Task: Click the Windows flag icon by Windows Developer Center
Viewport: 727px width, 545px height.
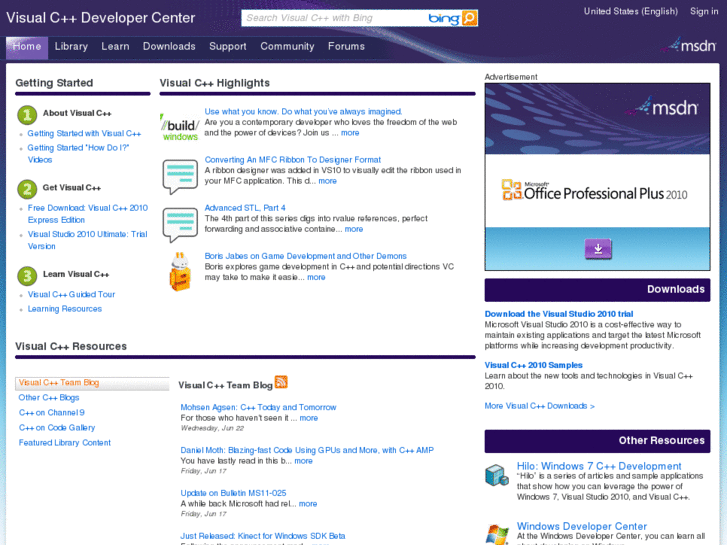Action: pyautogui.click(x=497, y=534)
